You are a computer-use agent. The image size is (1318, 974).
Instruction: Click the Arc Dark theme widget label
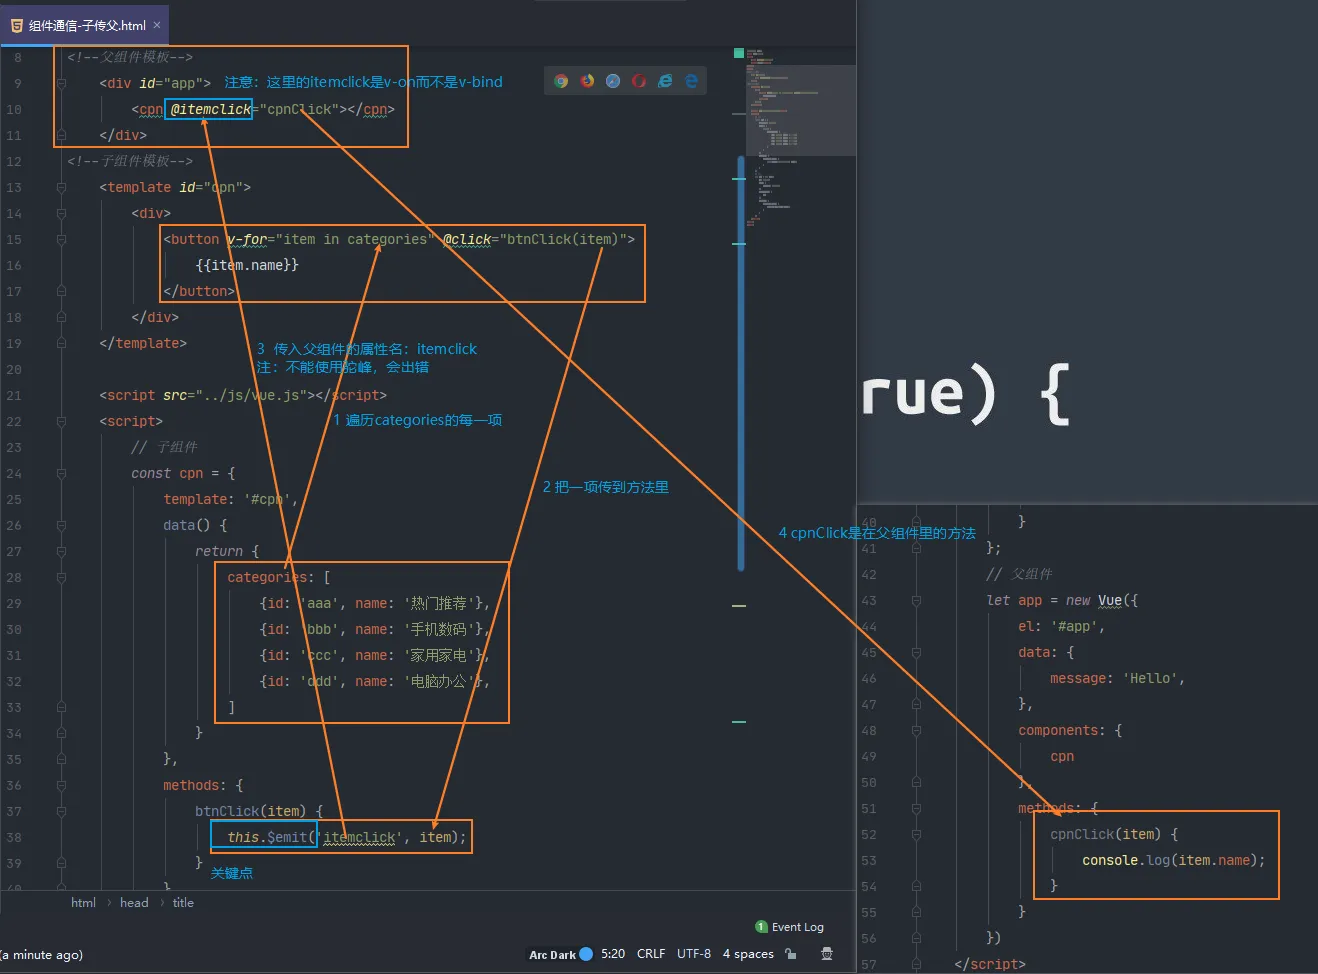552,955
